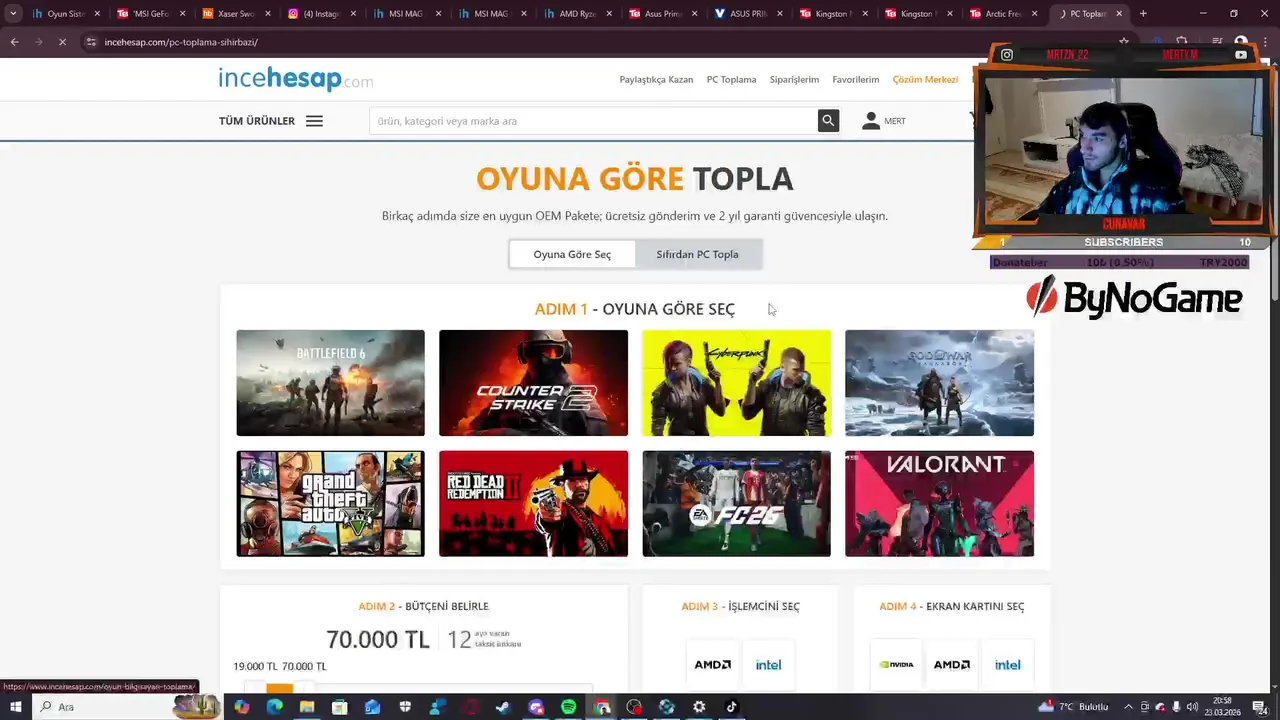Open Microsoft Store from taskbar
The height and width of the screenshot is (720, 1280).
[x=340, y=707]
